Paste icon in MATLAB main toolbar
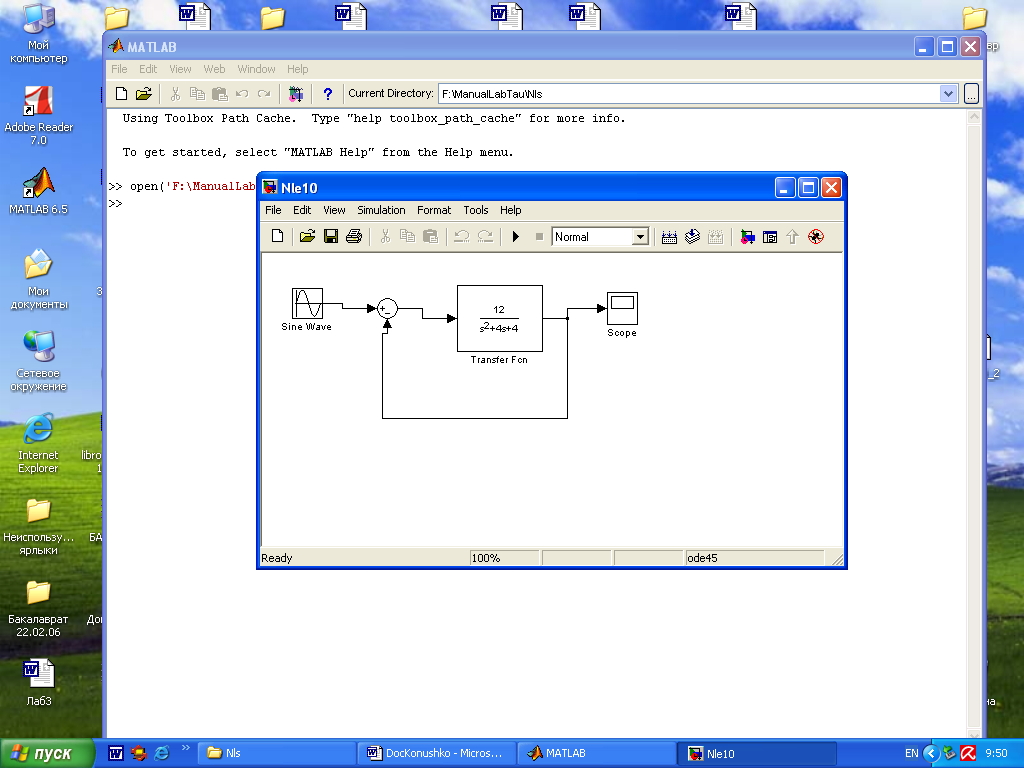The height and width of the screenshot is (768, 1024). pyautogui.click(x=220, y=93)
